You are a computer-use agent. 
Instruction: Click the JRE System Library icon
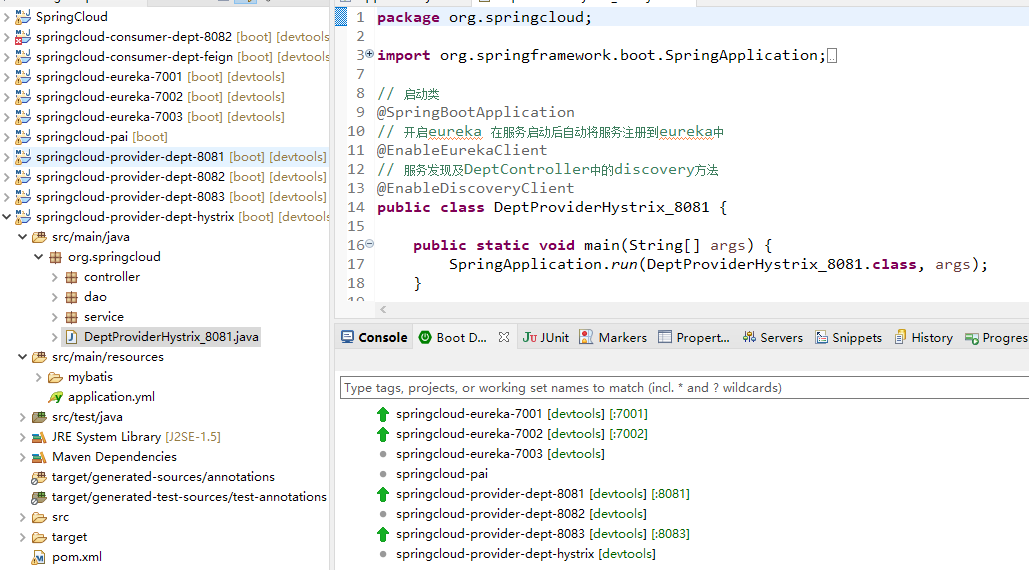tap(39, 437)
